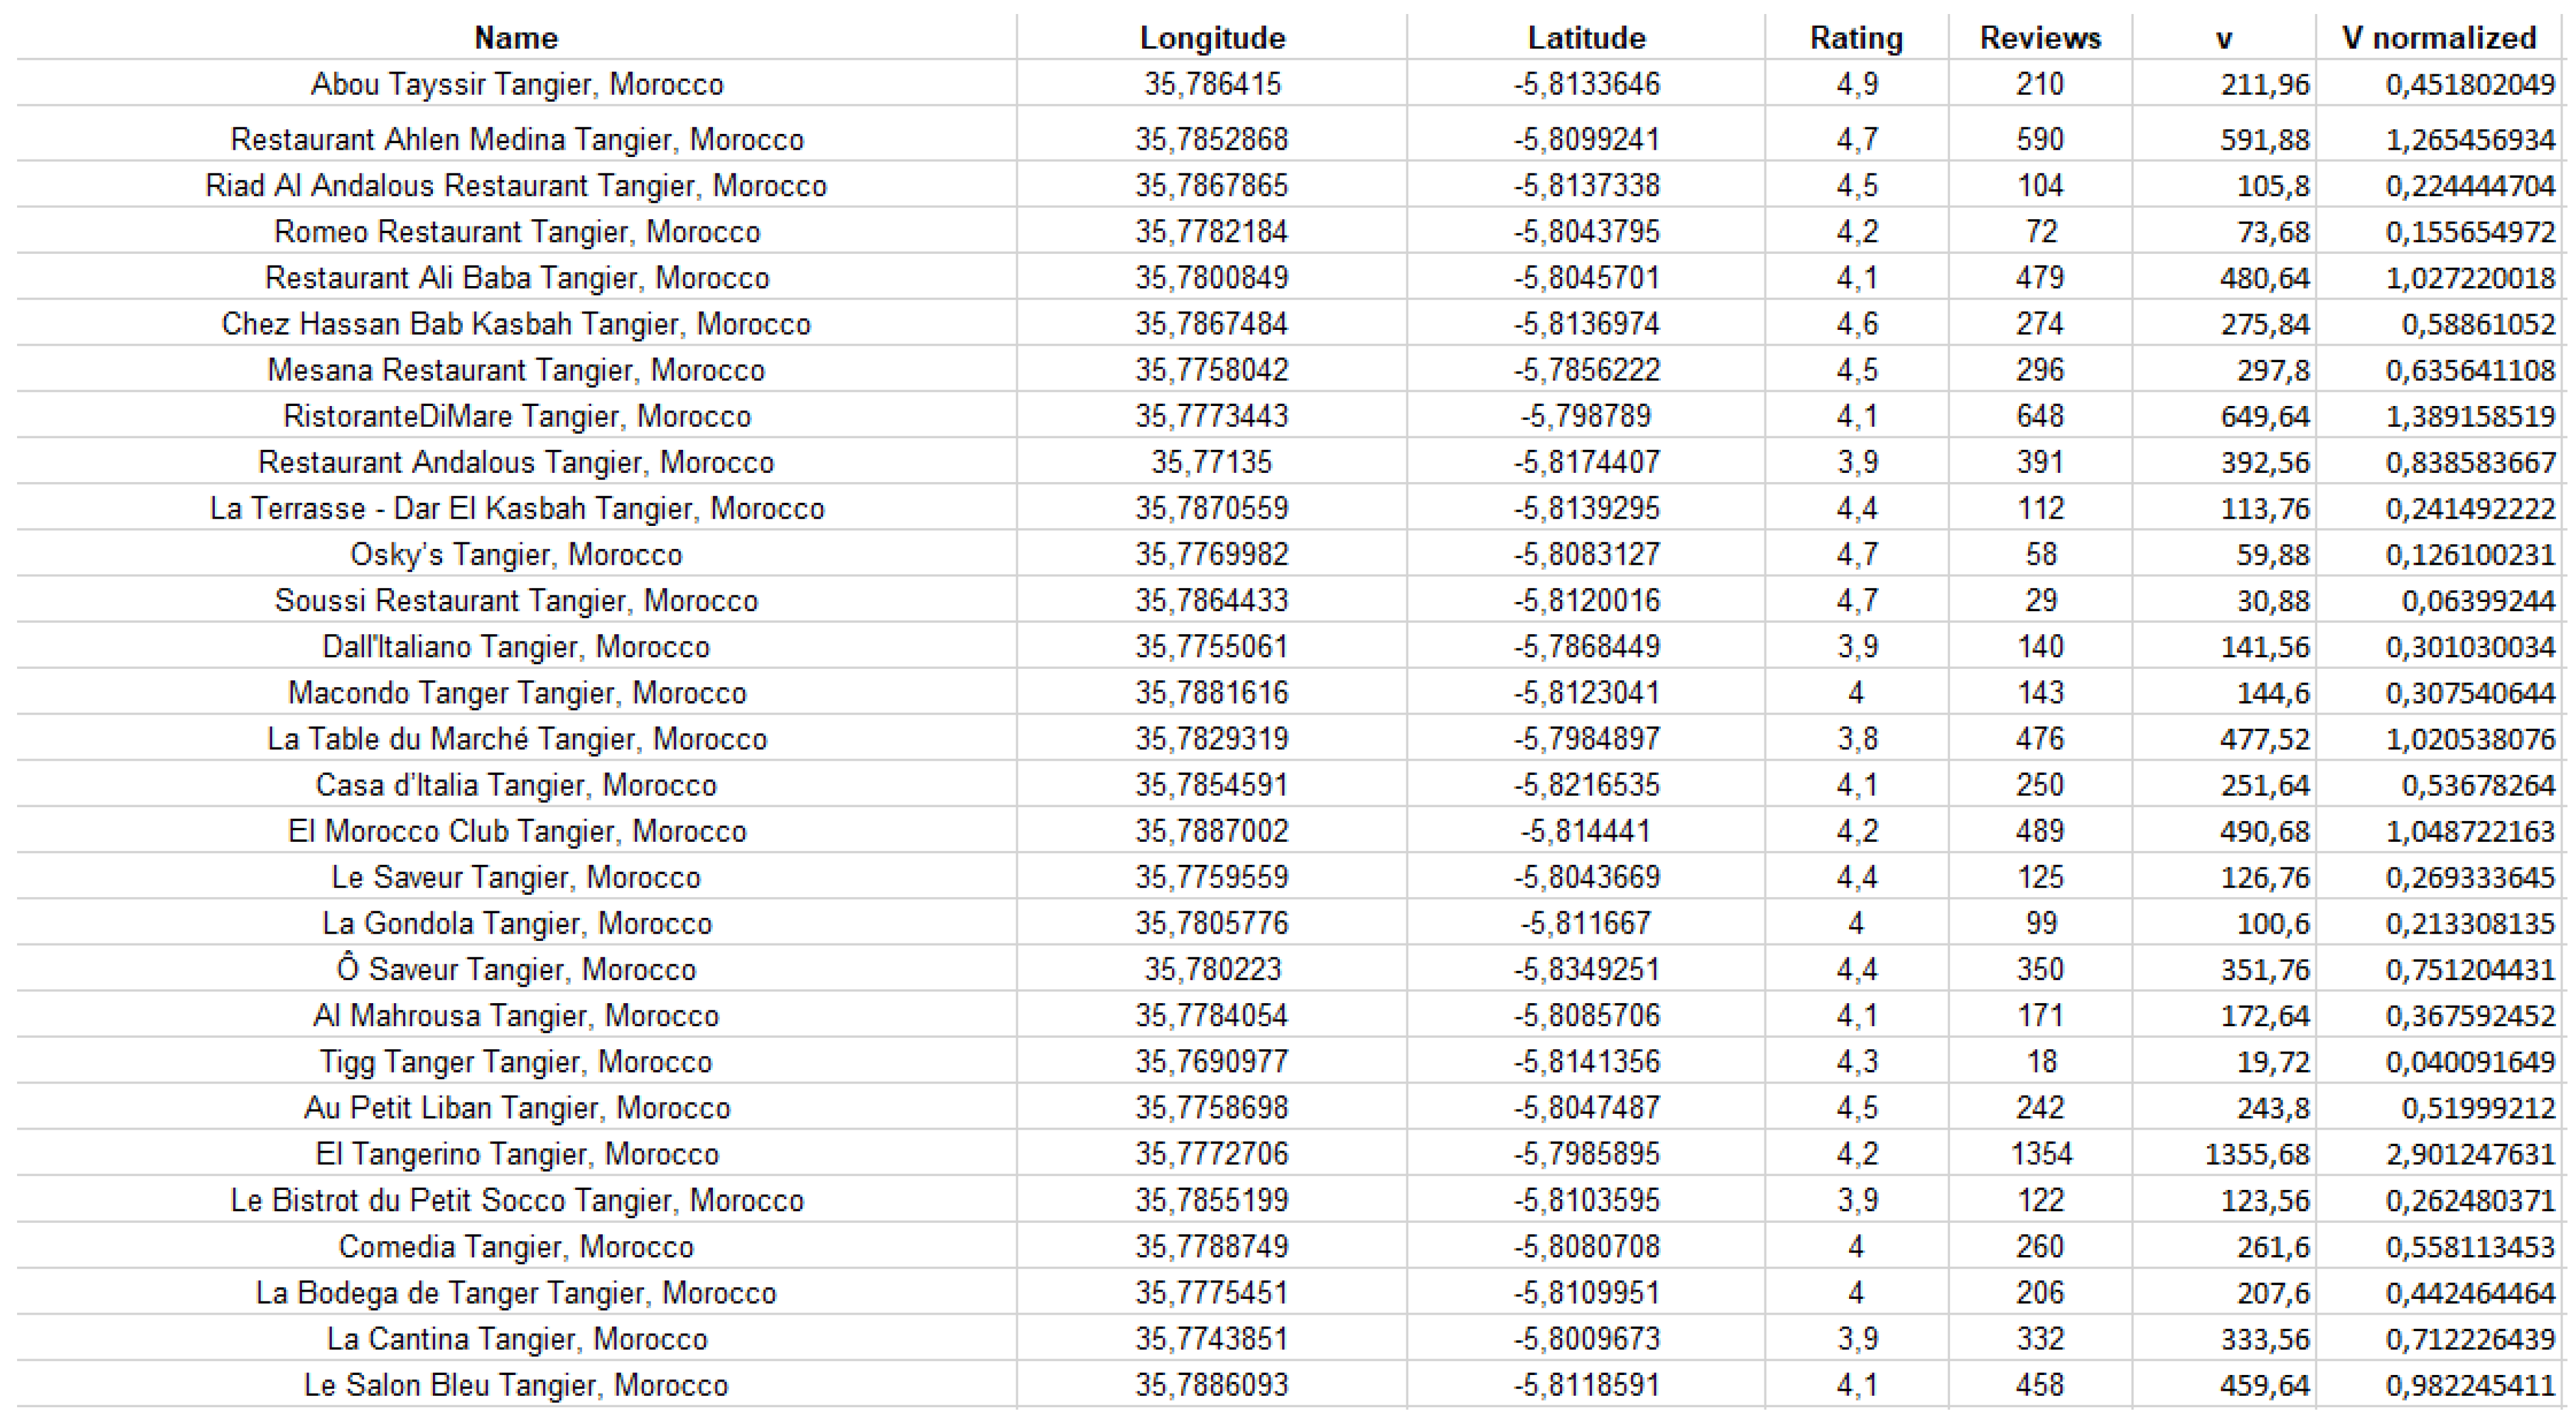Click the latitude value -5,8349251
The height and width of the screenshot is (1417, 2576).
coord(1586,970)
